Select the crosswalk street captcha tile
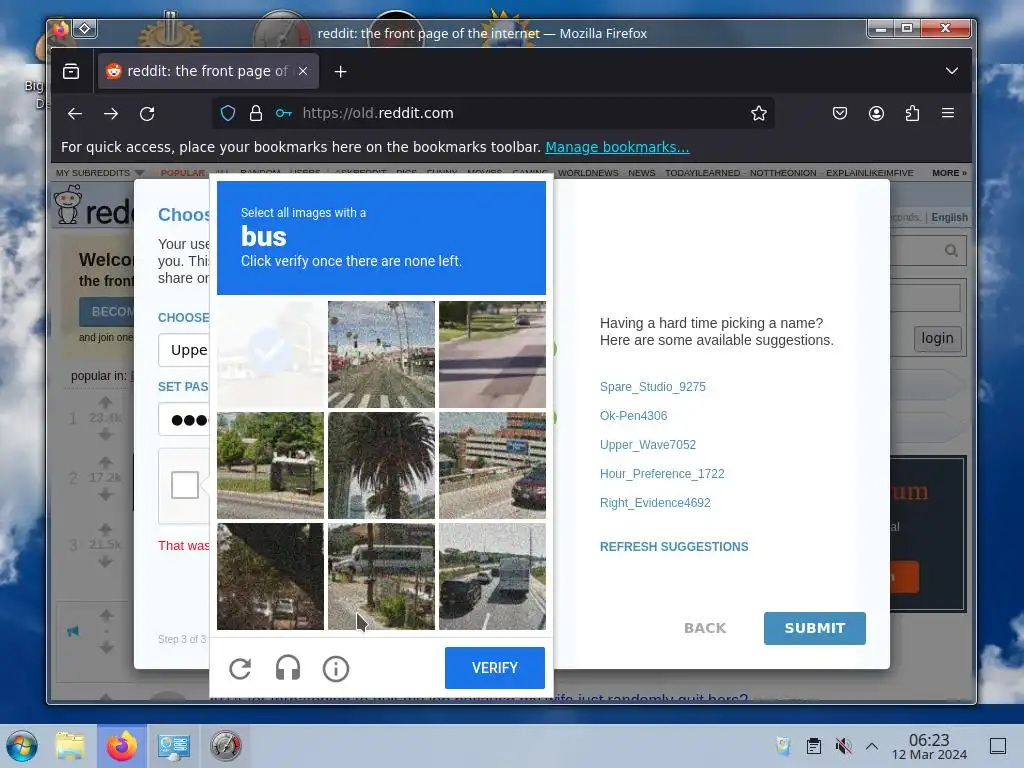 point(381,354)
